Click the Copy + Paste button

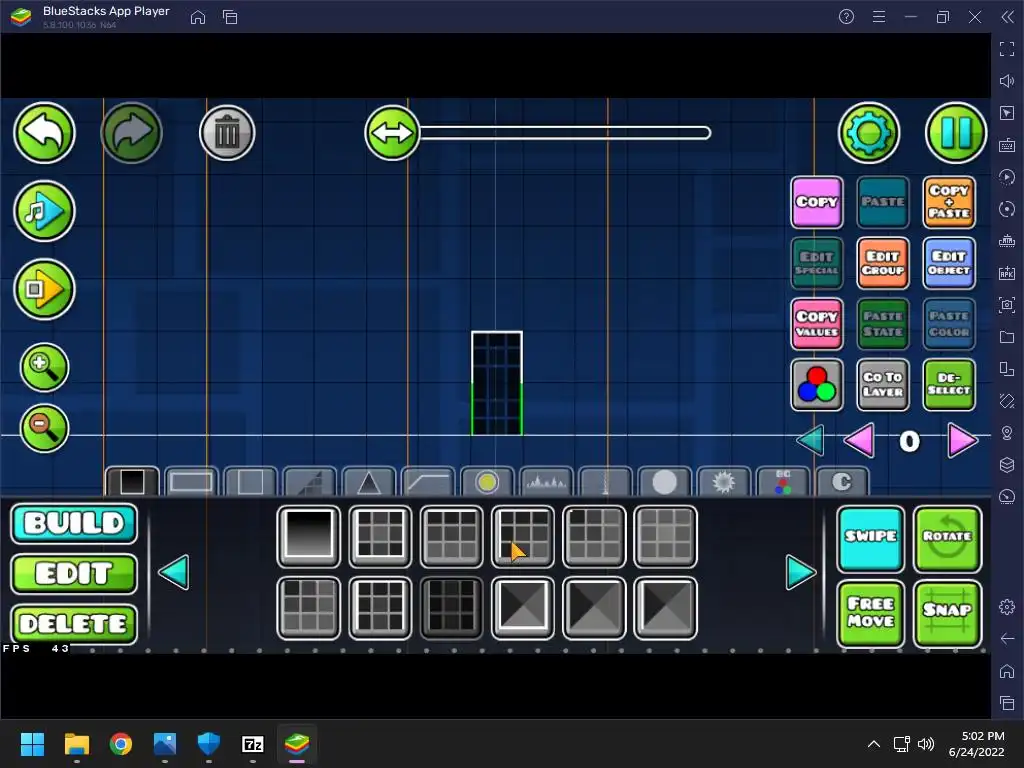pos(948,202)
